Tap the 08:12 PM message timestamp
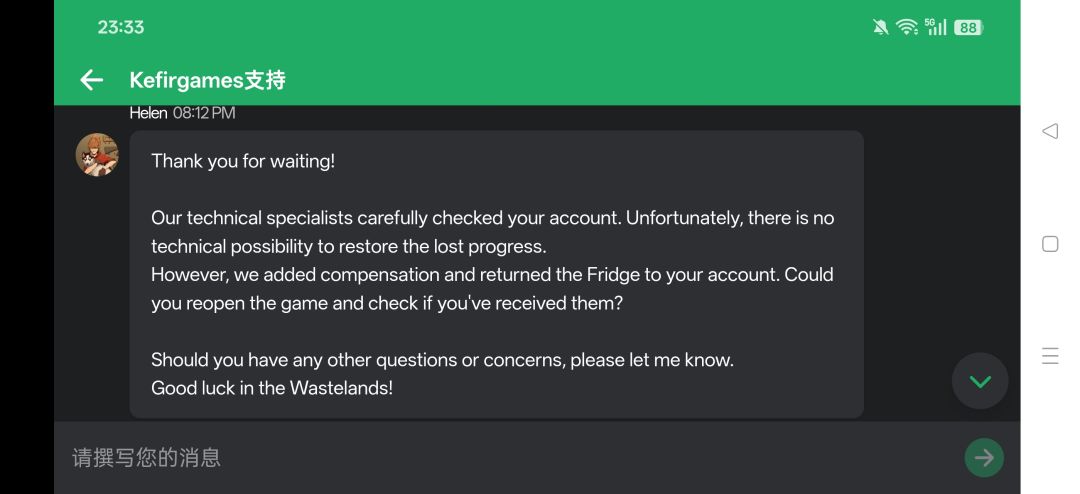The width and height of the screenshot is (1080, 494). point(204,113)
